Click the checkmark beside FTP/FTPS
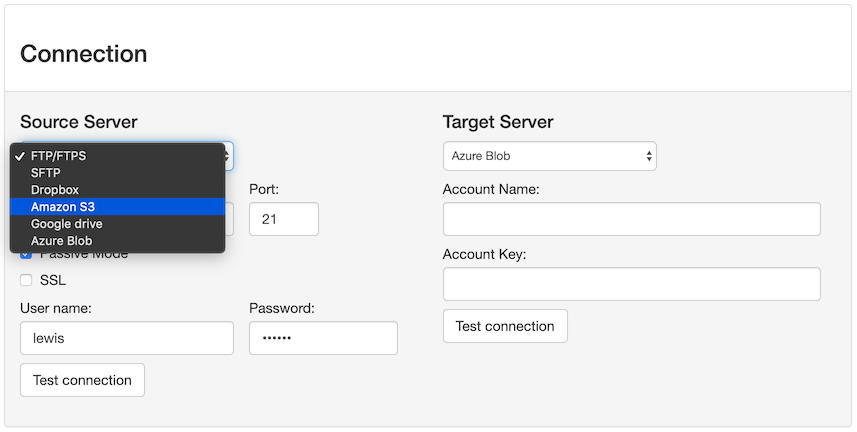The image size is (857, 432). [x=20, y=156]
